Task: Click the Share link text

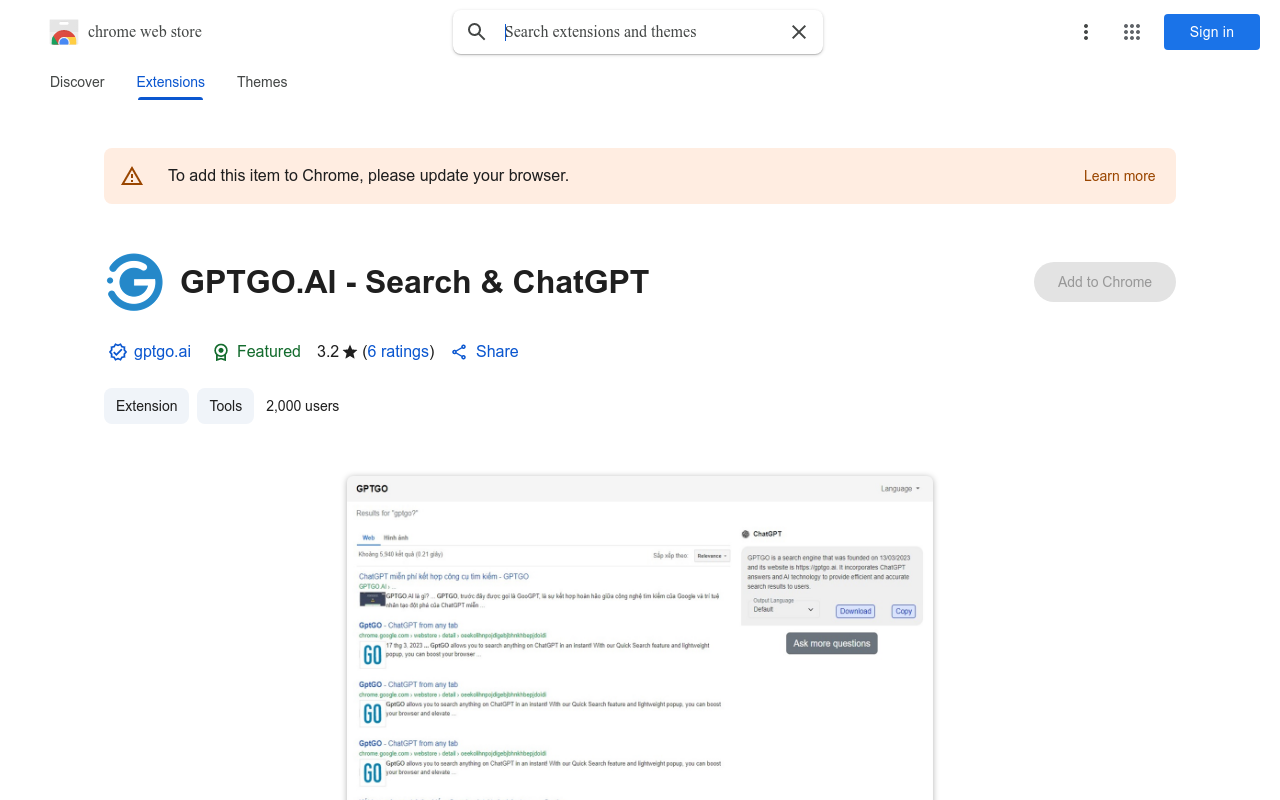Action: (497, 352)
